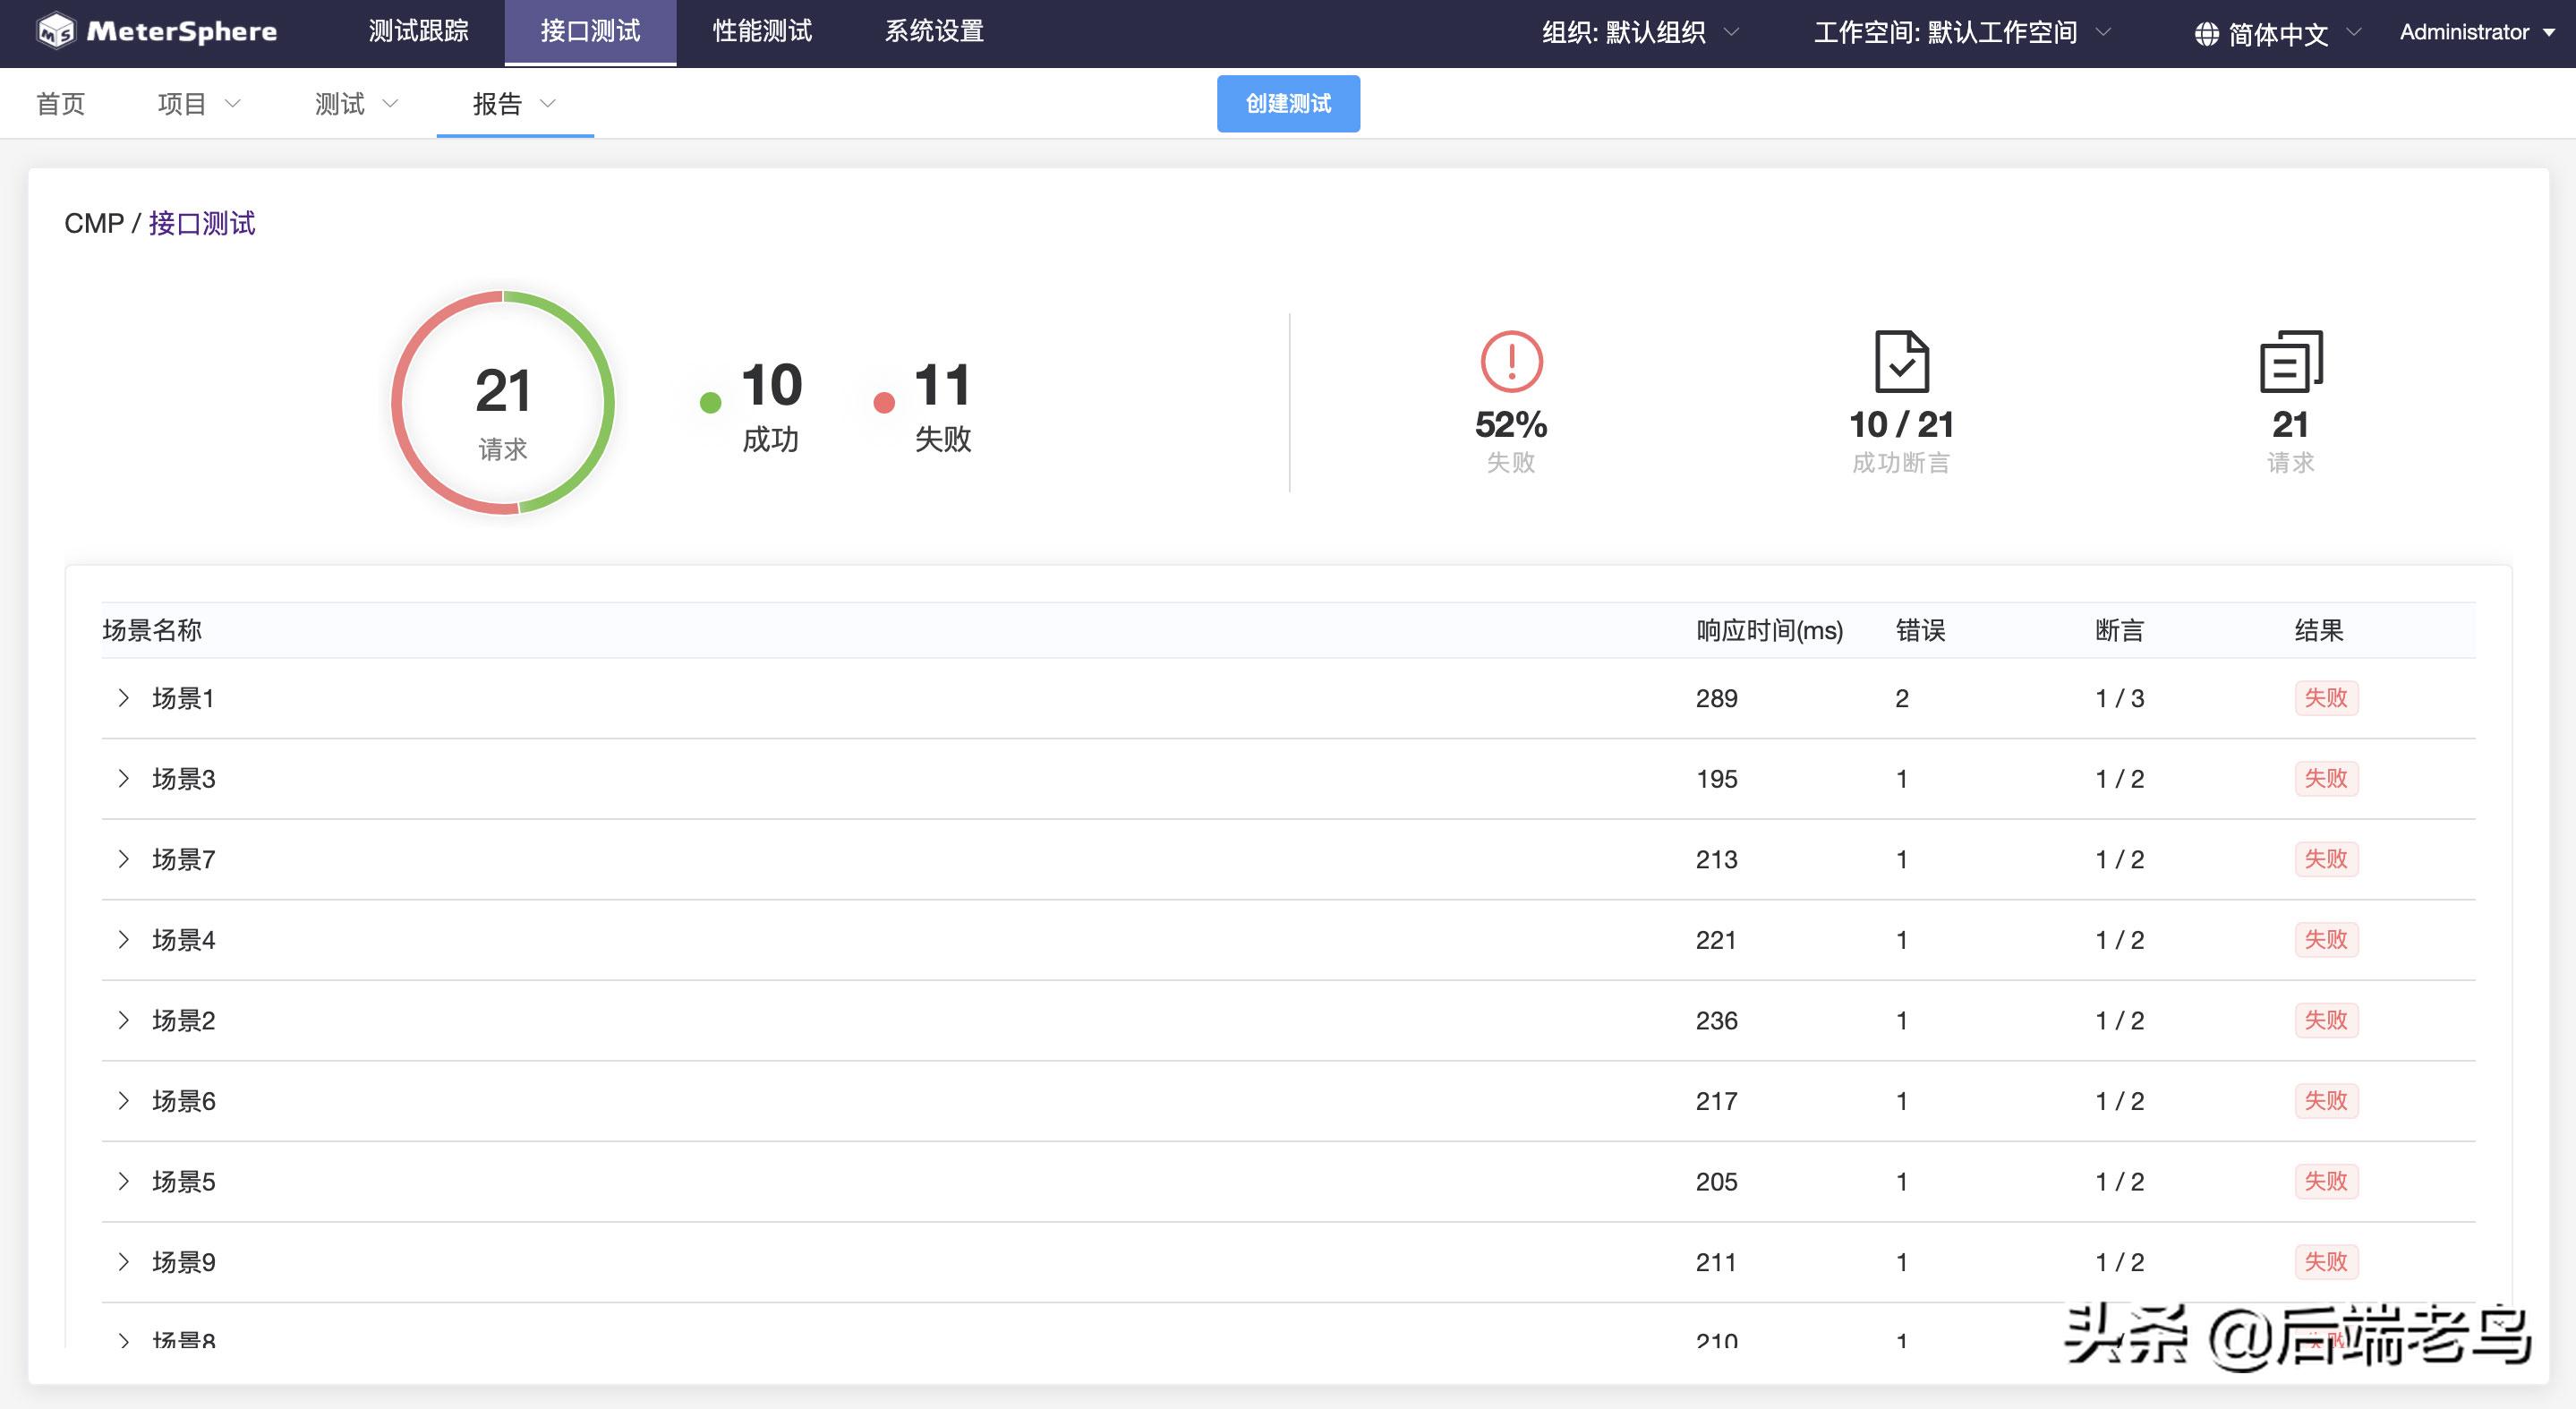Click the total requests documents icon
This screenshot has width=2576, height=1409.
[2290, 361]
